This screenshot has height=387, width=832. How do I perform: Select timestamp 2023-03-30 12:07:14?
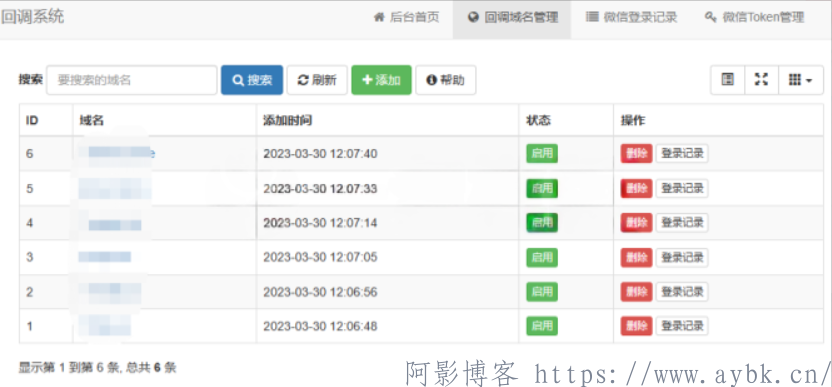click(320, 223)
